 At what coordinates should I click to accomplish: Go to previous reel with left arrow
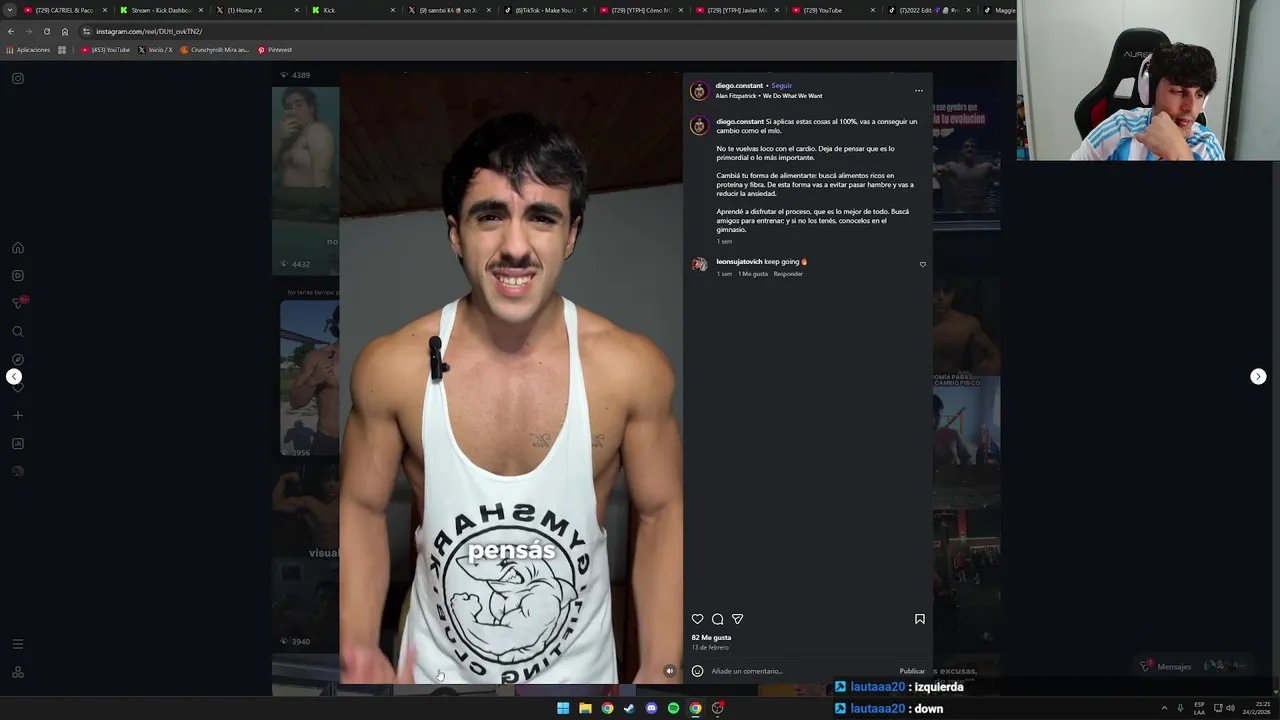pos(14,376)
